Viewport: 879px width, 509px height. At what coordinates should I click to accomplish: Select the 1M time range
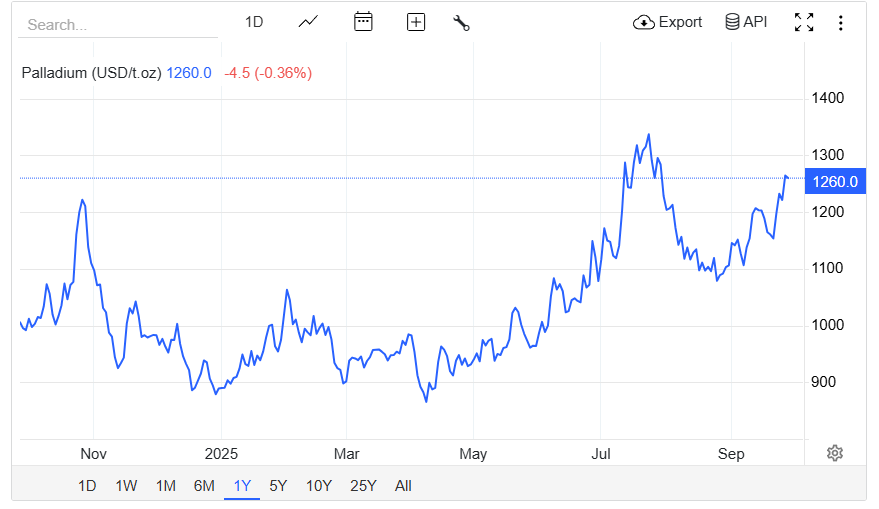[x=165, y=486]
